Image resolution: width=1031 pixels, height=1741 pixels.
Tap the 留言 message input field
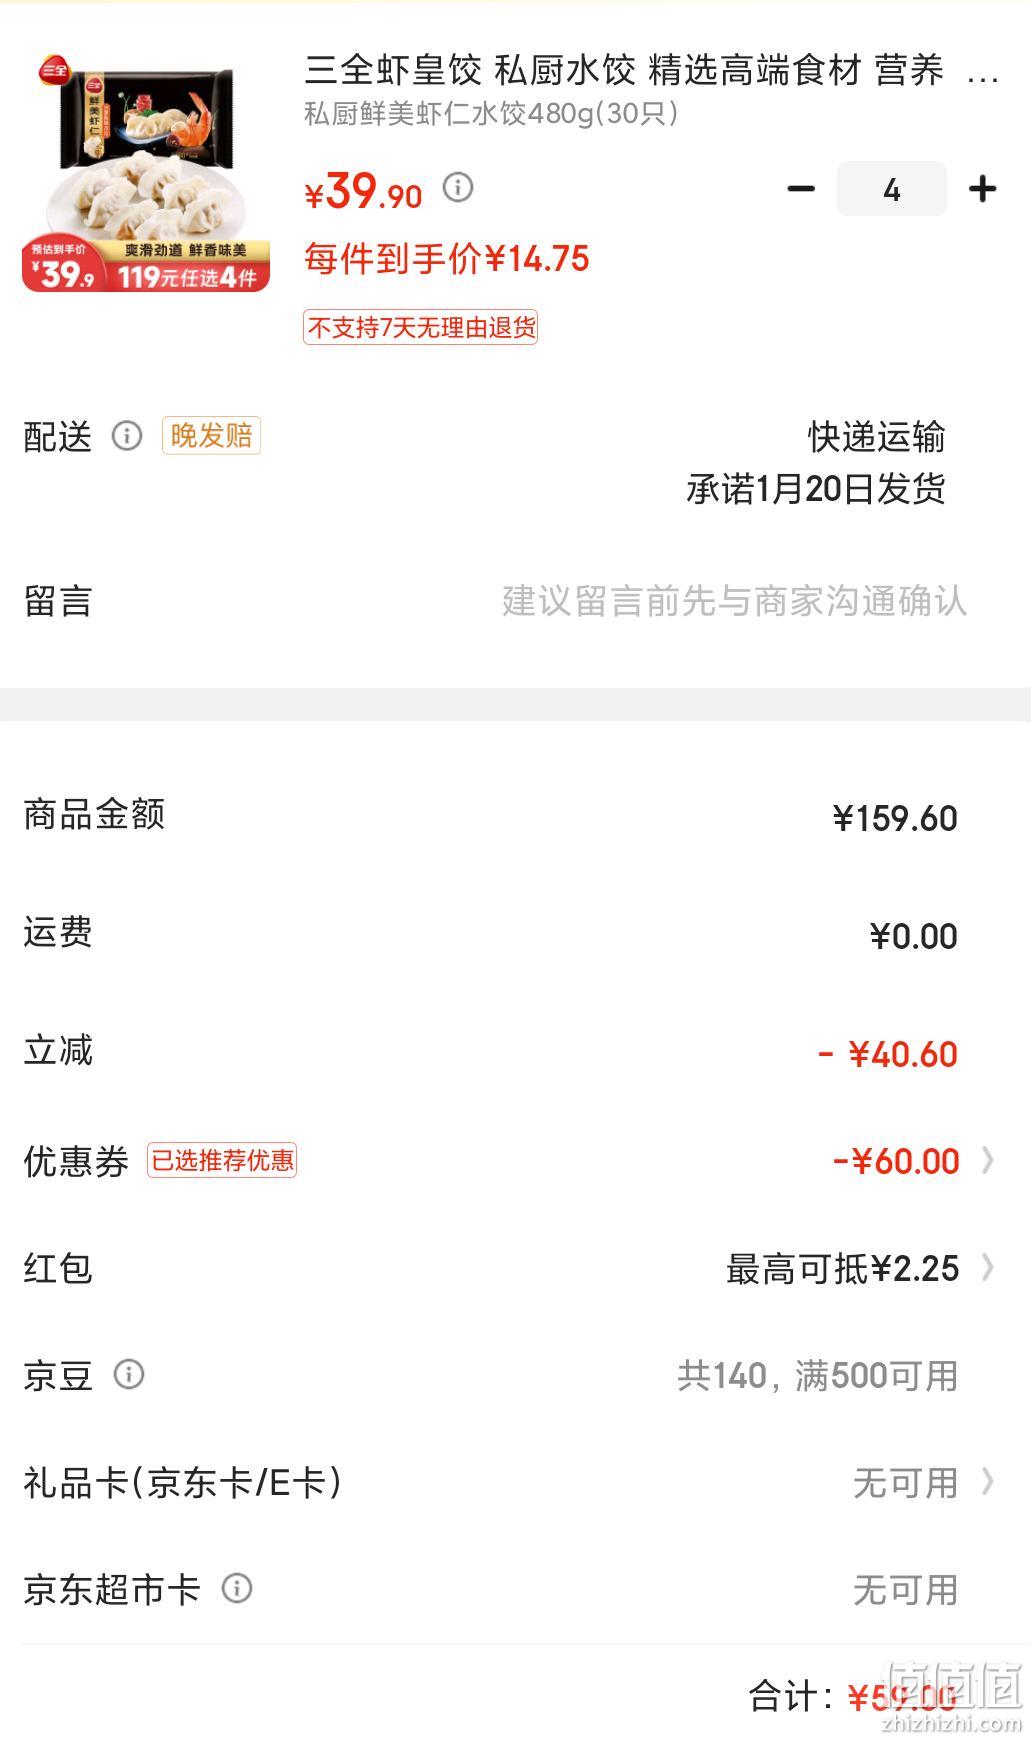coord(734,601)
